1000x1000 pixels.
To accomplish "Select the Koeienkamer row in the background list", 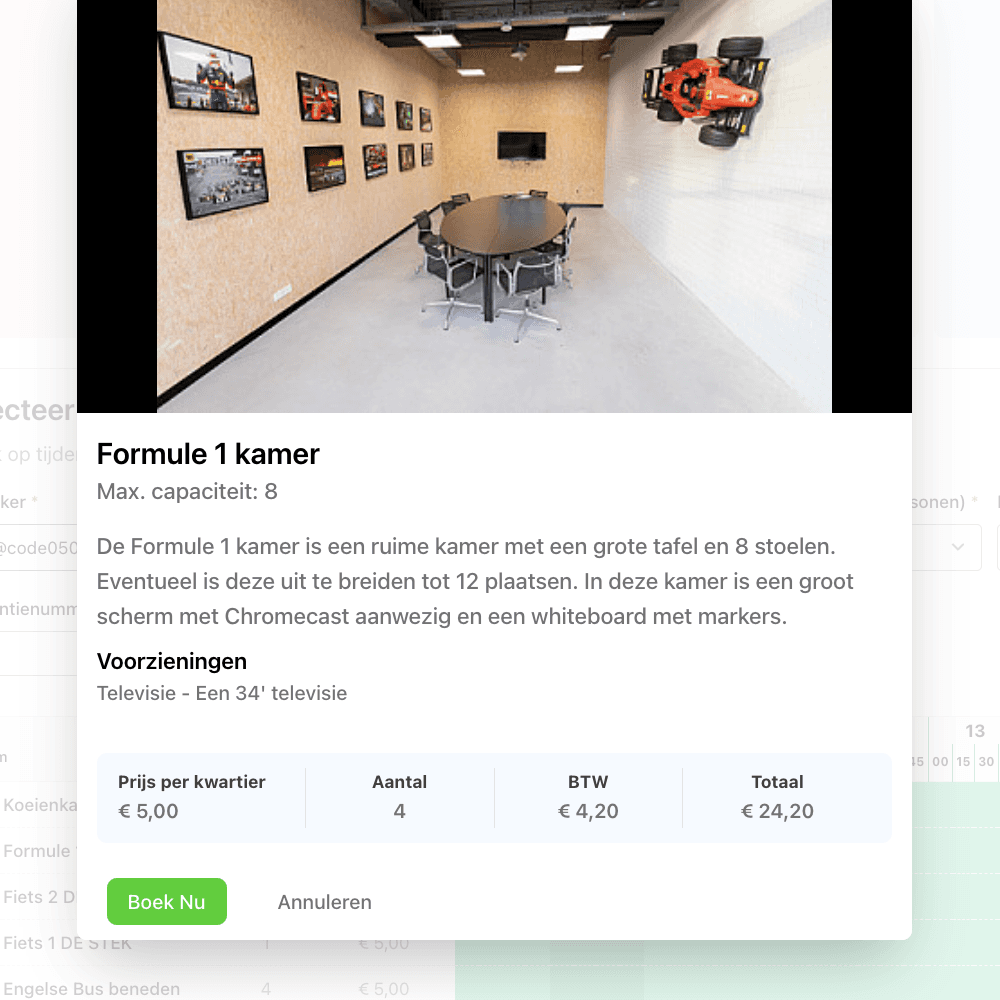I will tap(38, 805).
